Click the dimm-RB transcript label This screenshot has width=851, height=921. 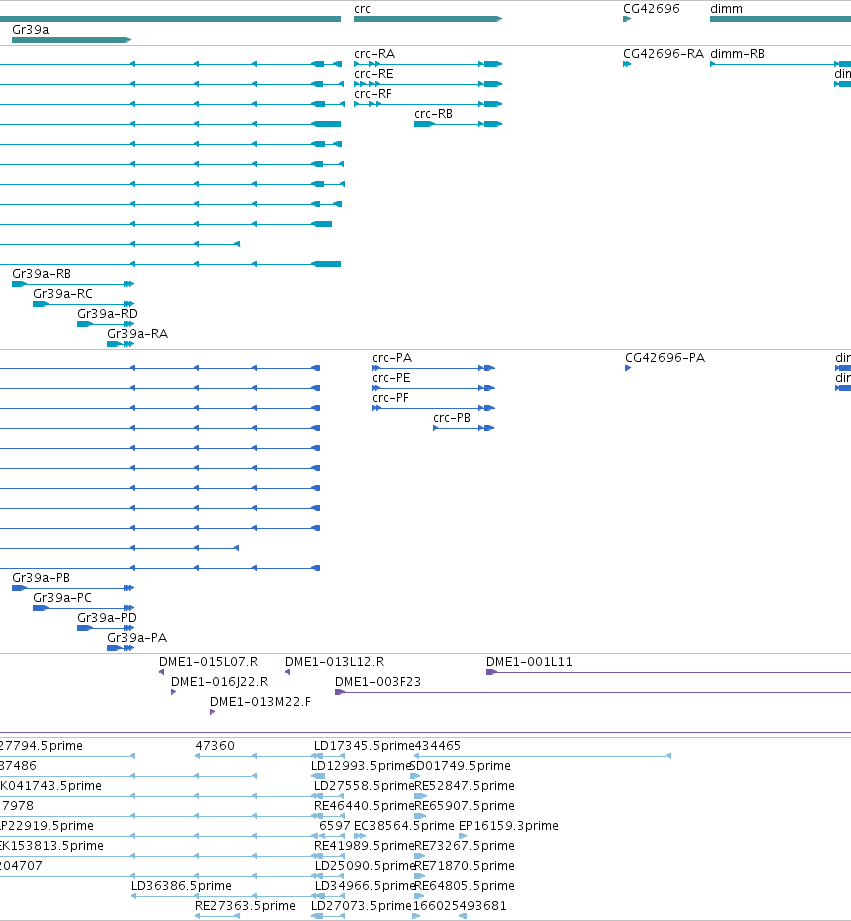(737, 54)
